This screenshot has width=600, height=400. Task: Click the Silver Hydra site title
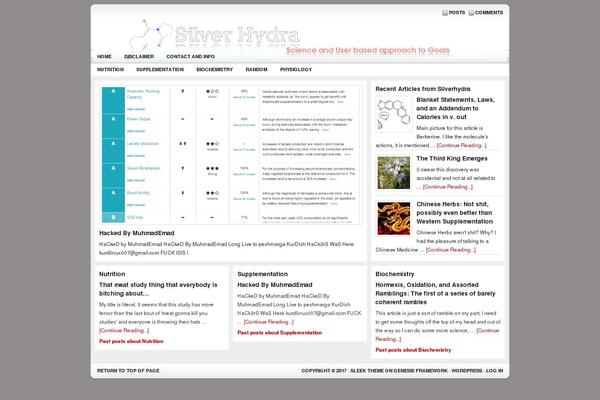(x=237, y=35)
